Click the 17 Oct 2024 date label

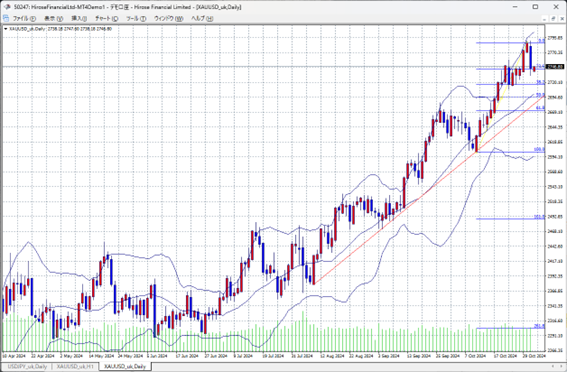coord(506,356)
